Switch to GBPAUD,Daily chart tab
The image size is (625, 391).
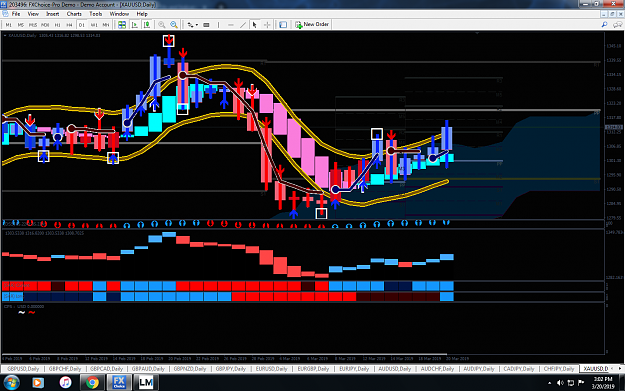[148, 369]
